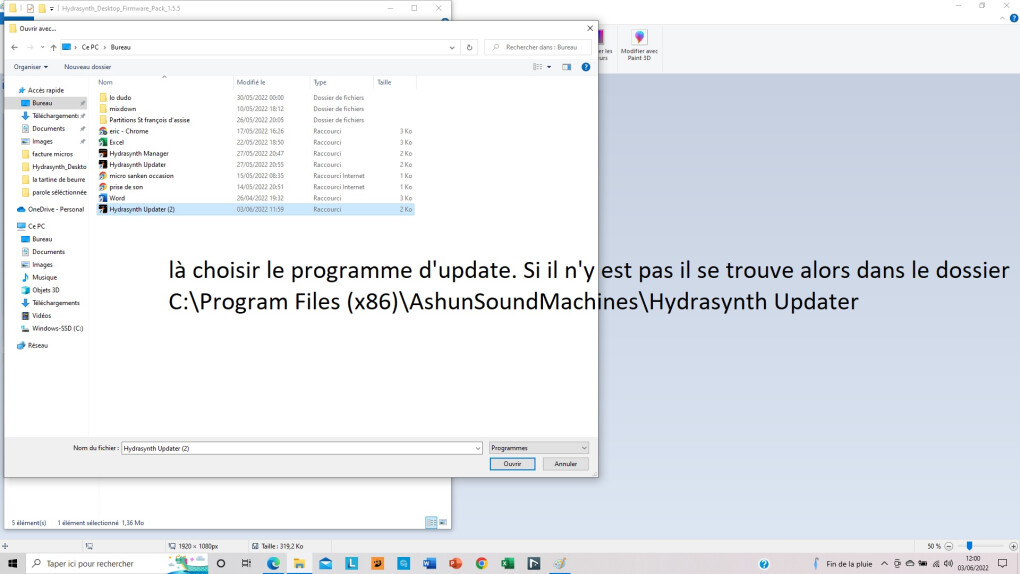Screen dimensions: 1020x574
Task: Open the dialog's help question mark icon
Action: tap(585, 67)
